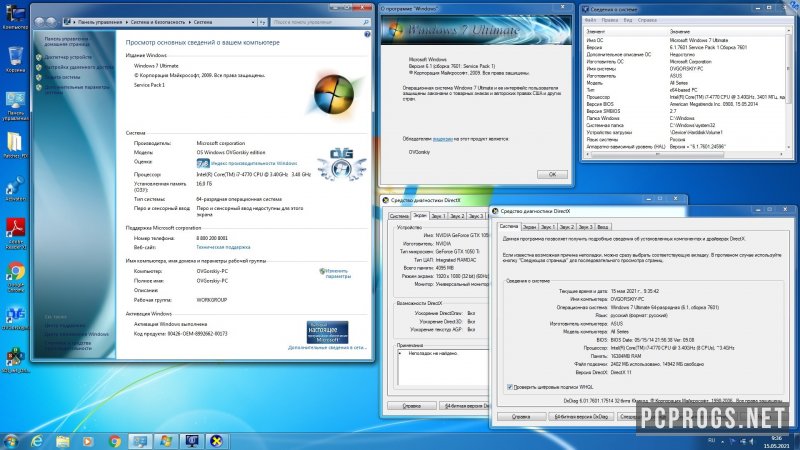800x450 pixels.
Task: Open Вид menu in System Information
Action: click(x=628, y=20)
